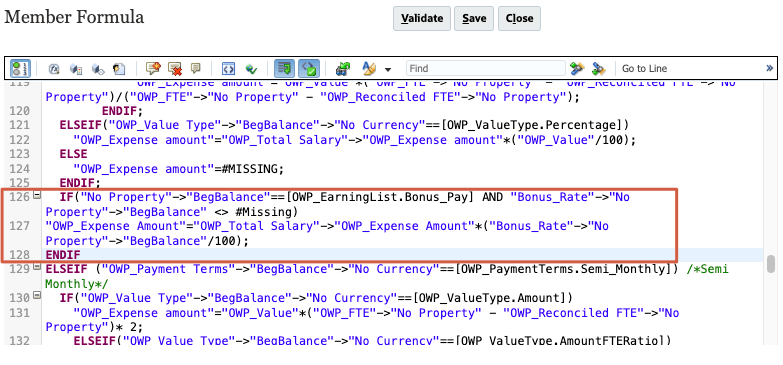Toggle the word wrap icon

pos(285,68)
